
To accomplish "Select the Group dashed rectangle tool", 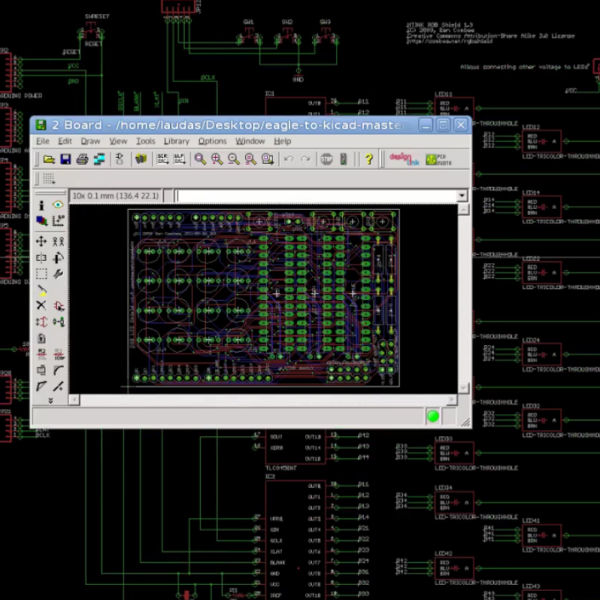I will [41, 274].
